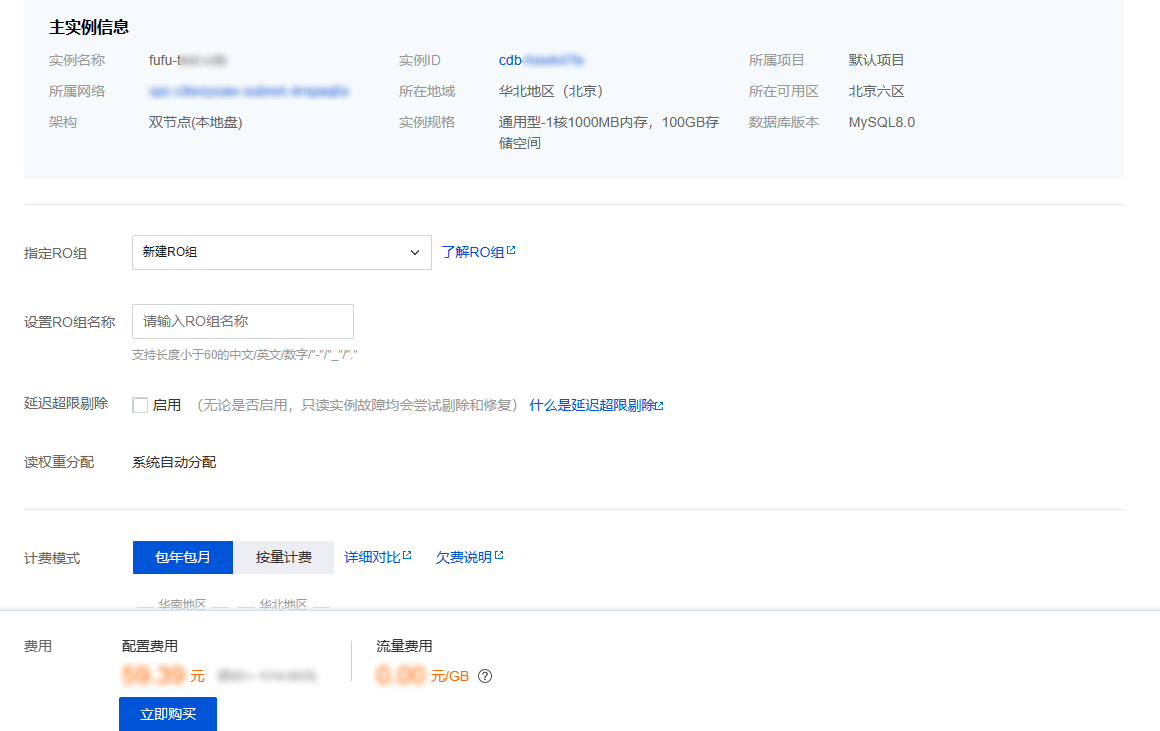Enable the 延迟超限剔除 checkbox
The width and height of the screenshot is (1160, 731).
140,405
